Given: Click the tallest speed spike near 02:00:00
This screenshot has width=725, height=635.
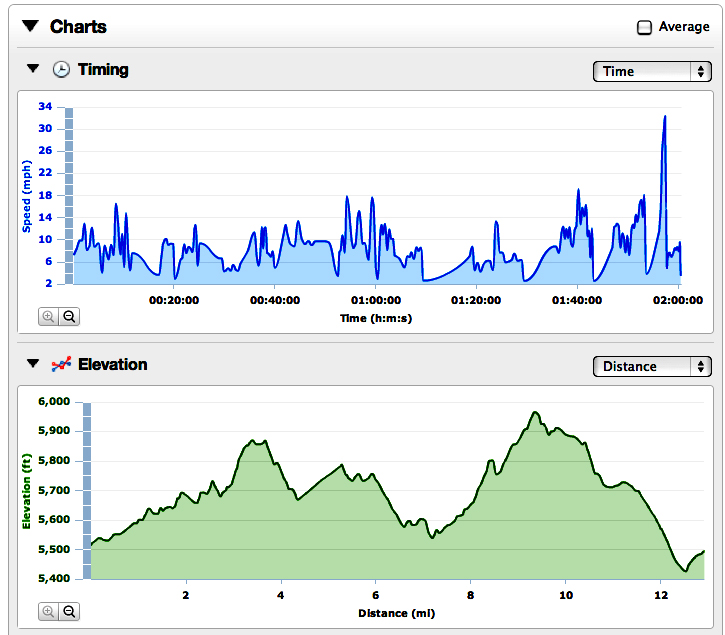Looking at the screenshot, I should point(664,117).
